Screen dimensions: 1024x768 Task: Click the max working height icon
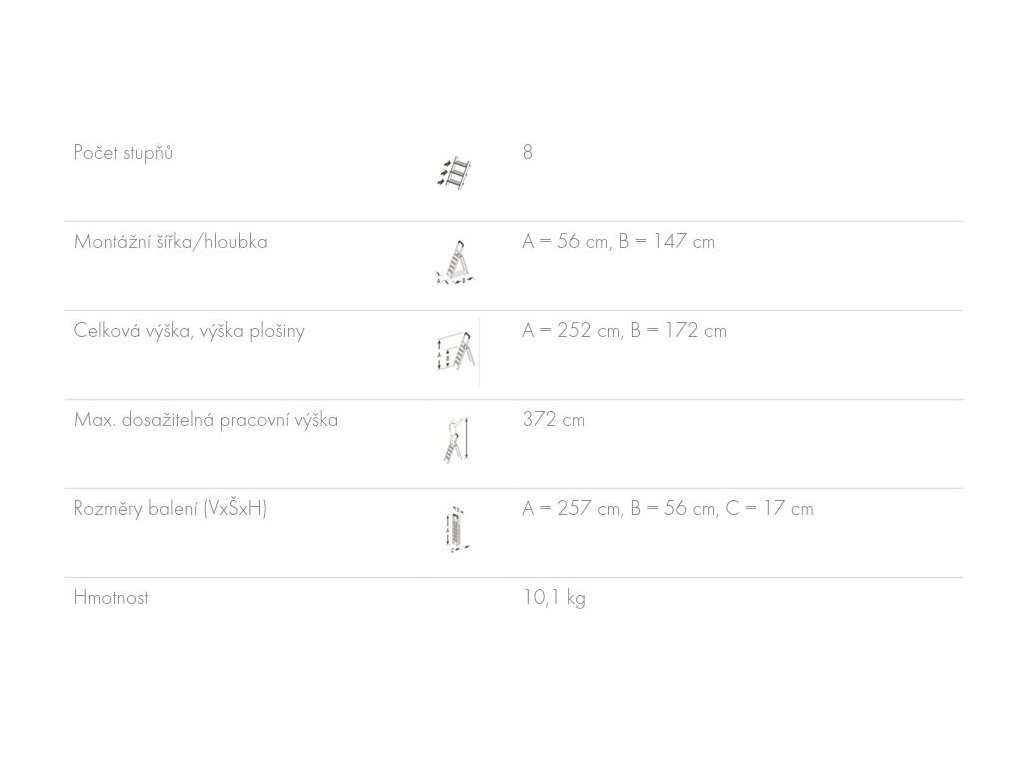tap(456, 439)
